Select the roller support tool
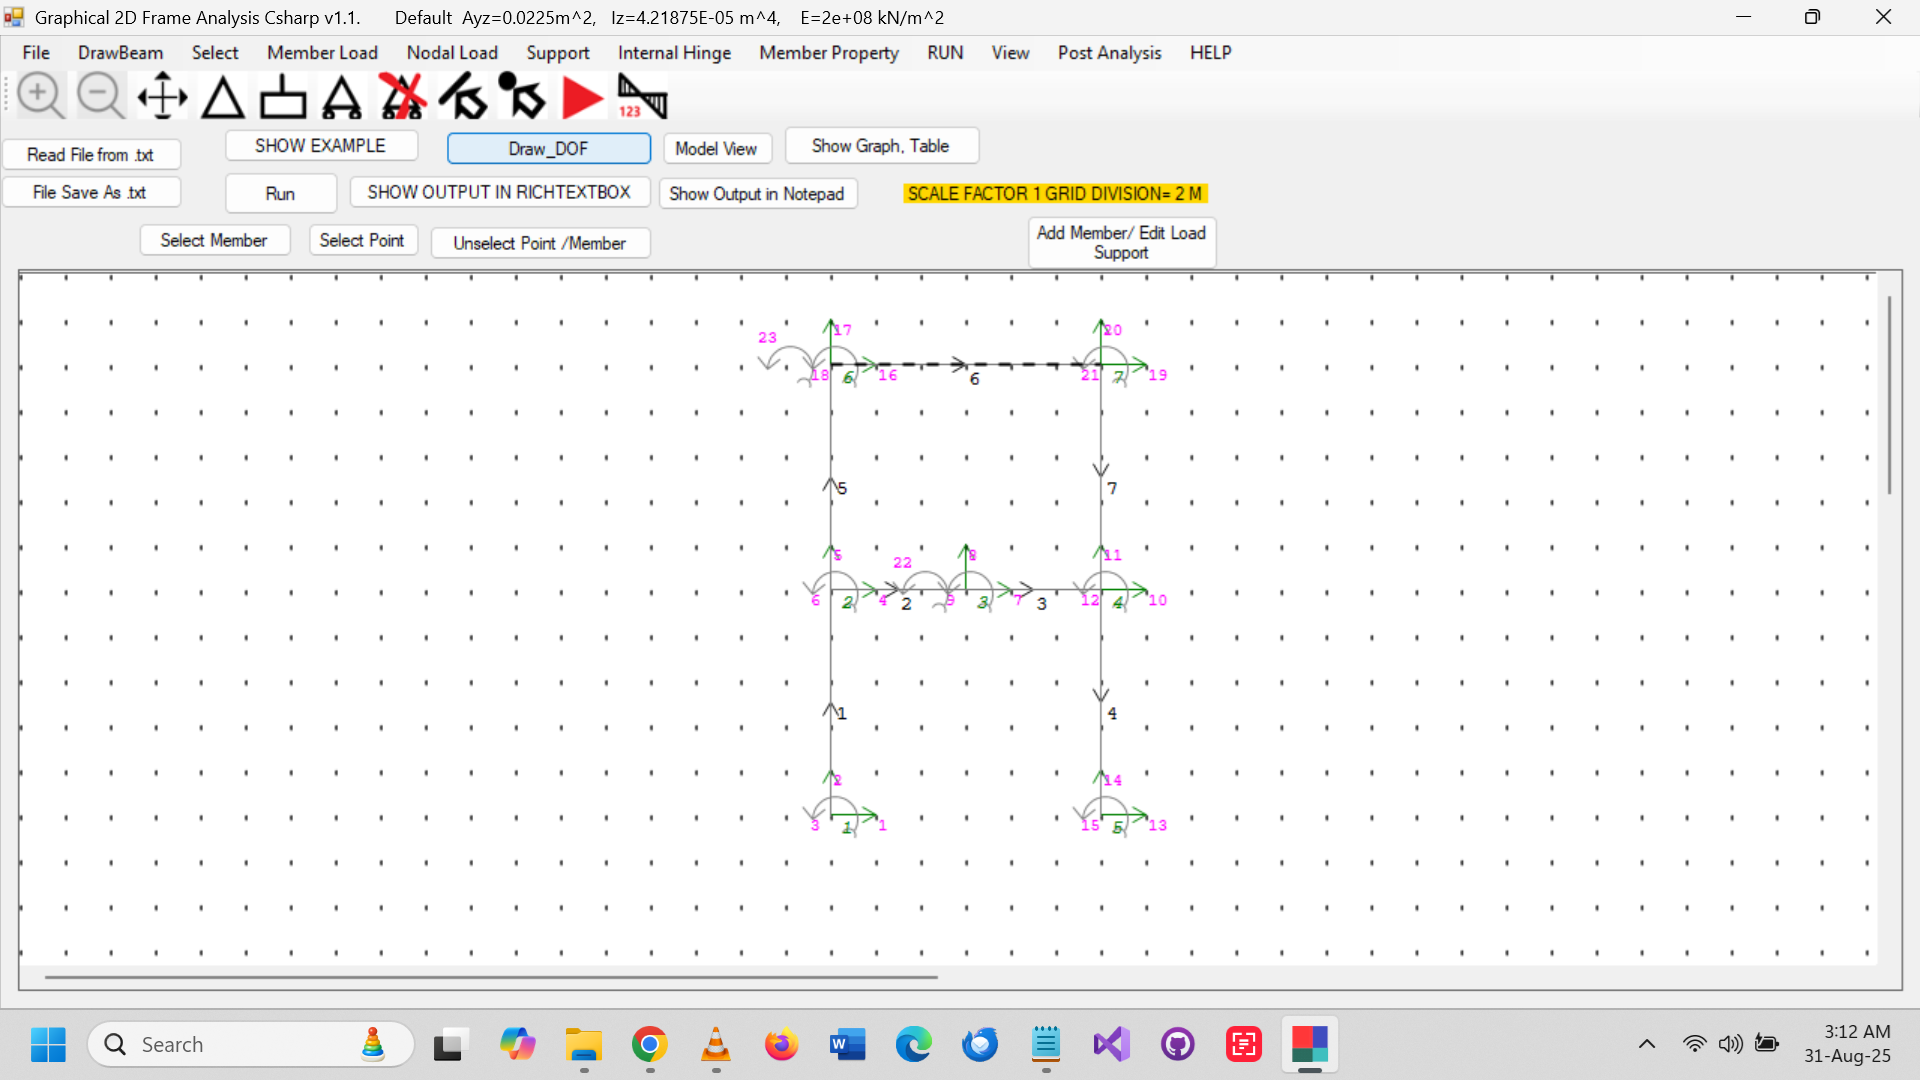Viewport: 1920px width, 1080px height. pyautogui.click(x=342, y=97)
